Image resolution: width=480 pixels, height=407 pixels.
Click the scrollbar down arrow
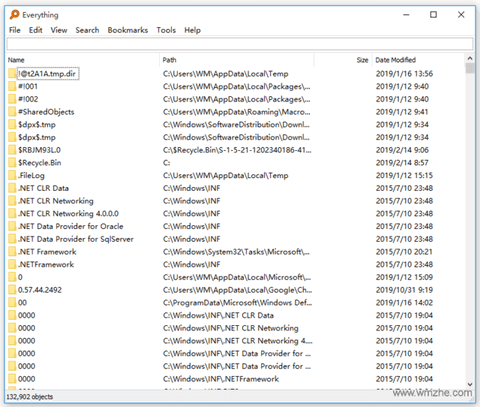470,384
